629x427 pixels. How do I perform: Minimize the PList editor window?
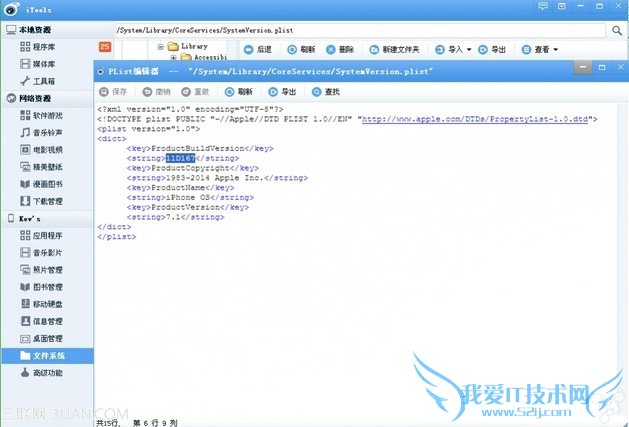(x=583, y=67)
